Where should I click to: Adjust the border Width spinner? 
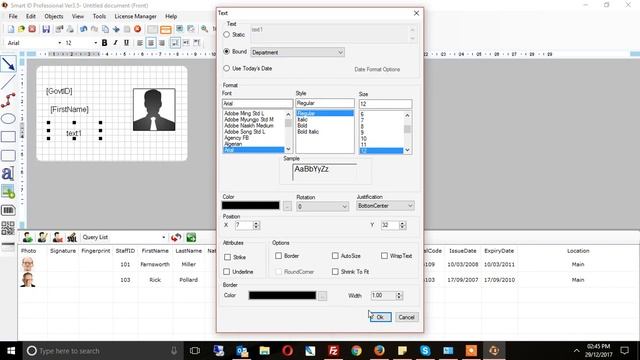399,296
